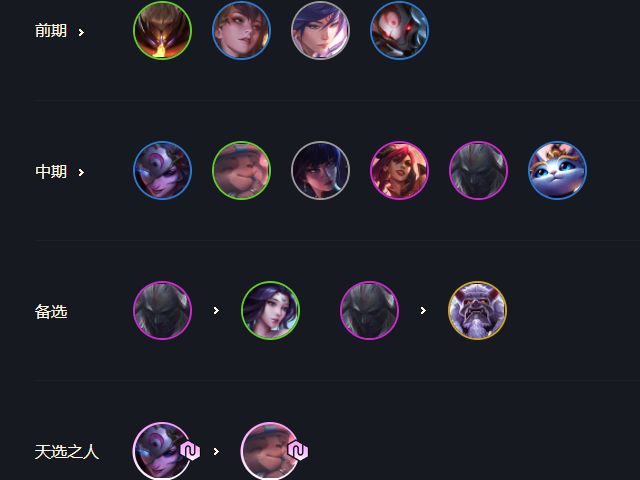The image size is (640, 480).
Task: Click the pink chosen badge on Lissandra
Action: point(190,451)
